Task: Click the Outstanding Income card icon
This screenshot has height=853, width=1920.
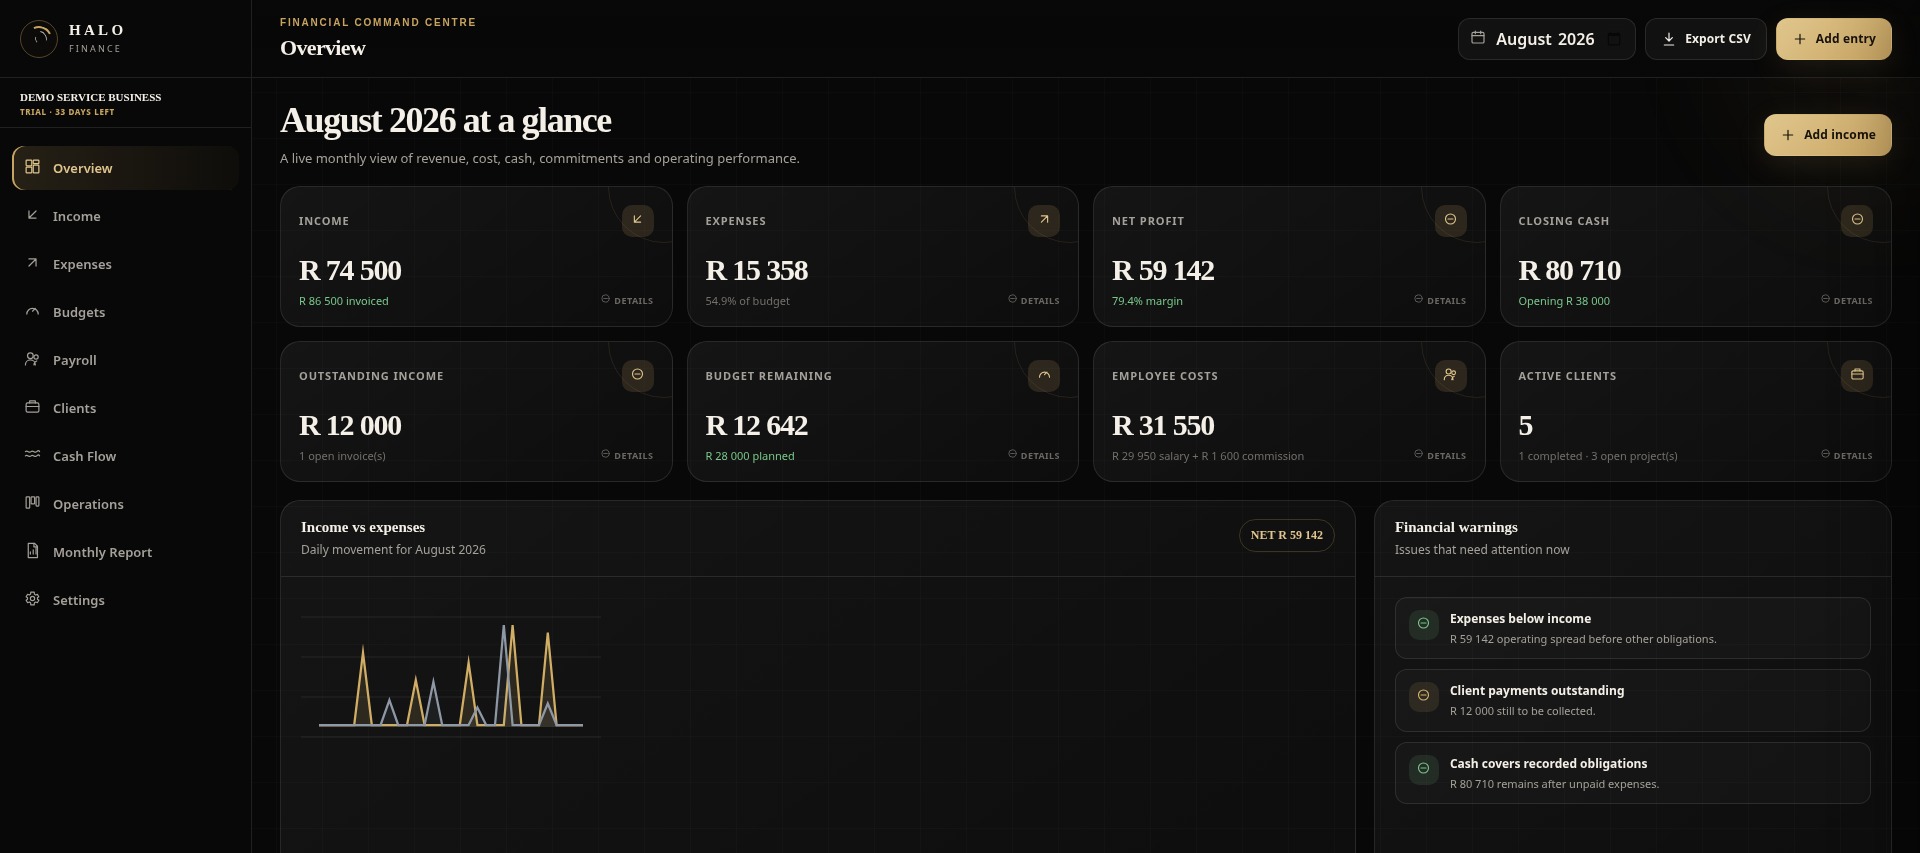Action: (x=637, y=375)
